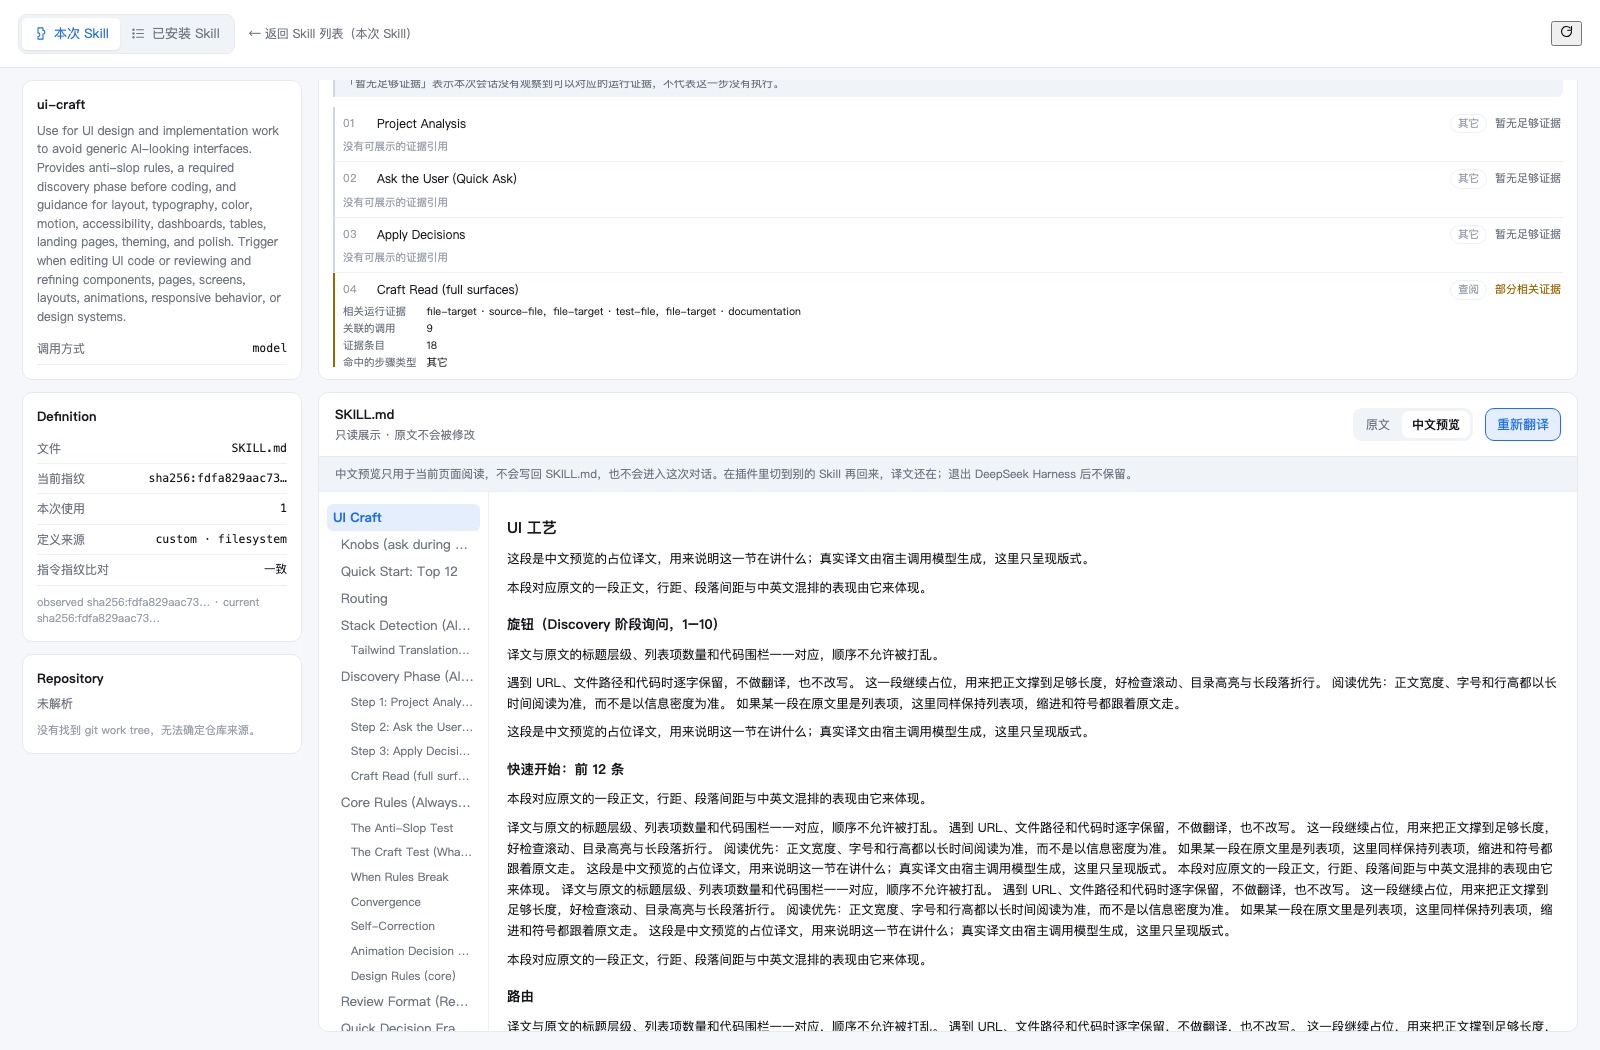Click the 一致 fingerprint comparison value
This screenshot has width=1600, height=1050.
[x=275, y=569]
